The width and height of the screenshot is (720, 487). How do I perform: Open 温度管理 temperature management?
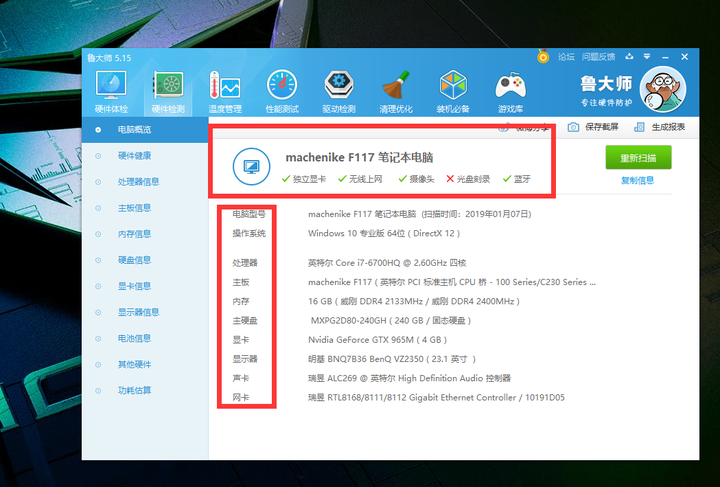(x=225, y=92)
